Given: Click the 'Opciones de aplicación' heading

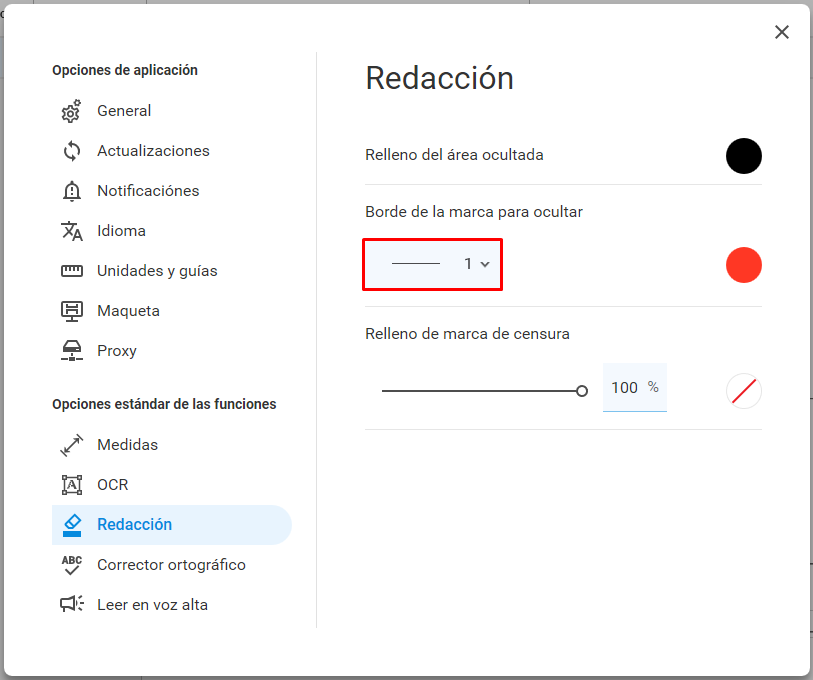Looking at the screenshot, I should (125, 70).
